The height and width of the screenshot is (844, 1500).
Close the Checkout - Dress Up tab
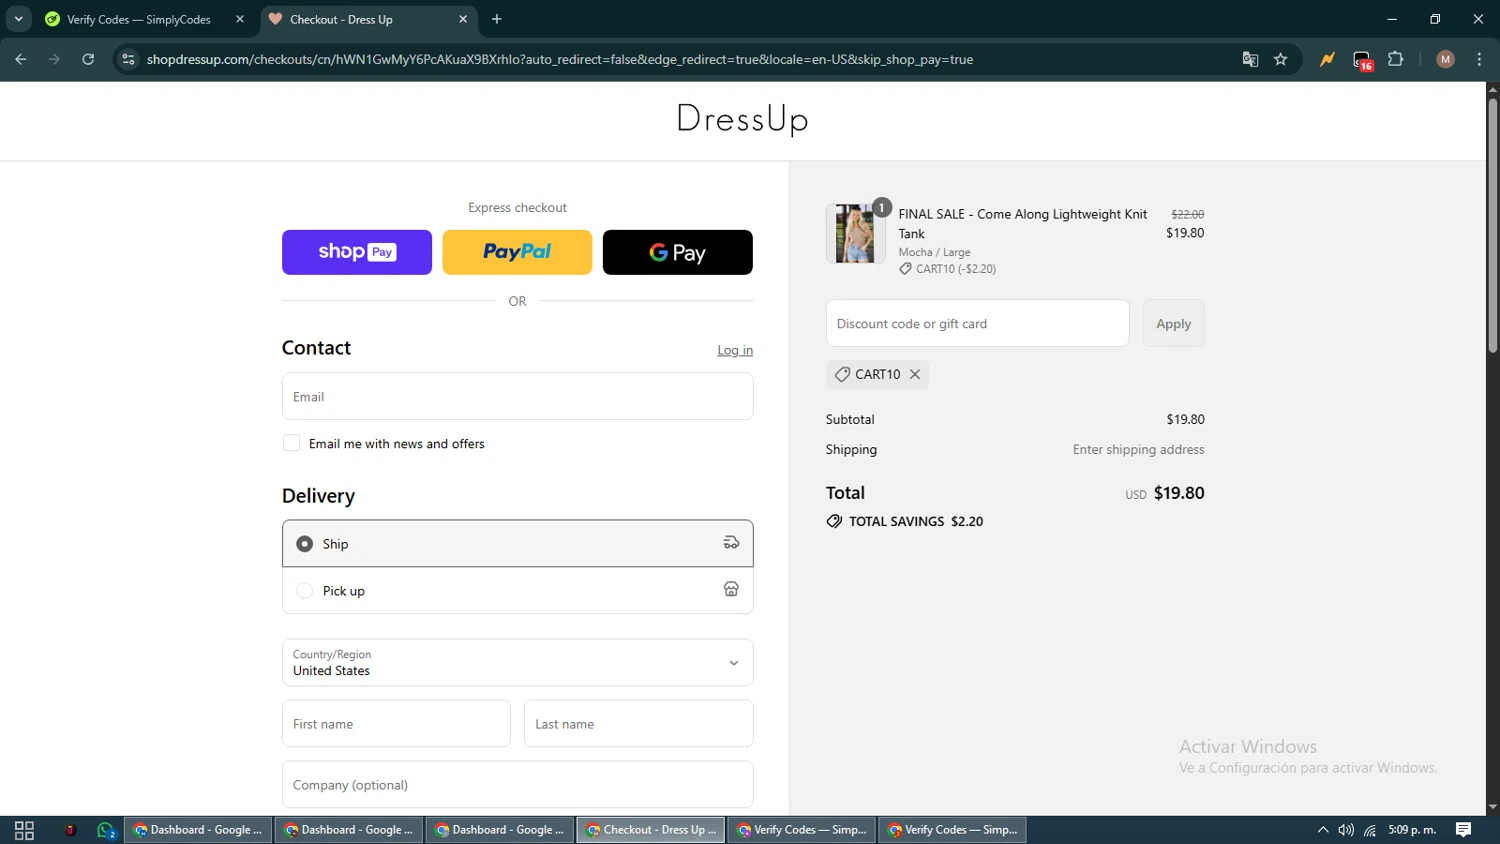click(463, 19)
